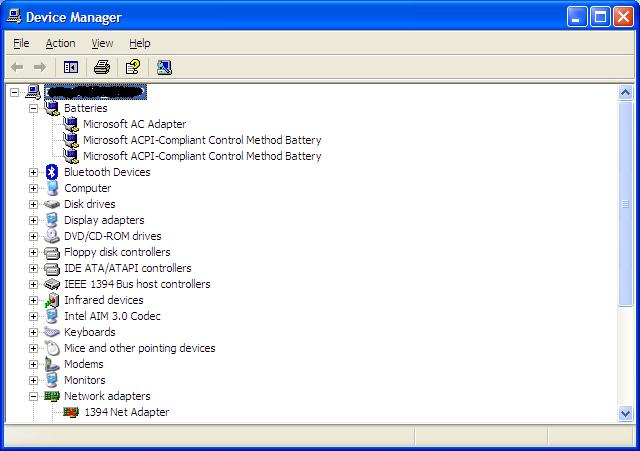Toggle the console tree pane icon
The width and height of the screenshot is (640, 451).
(71, 67)
